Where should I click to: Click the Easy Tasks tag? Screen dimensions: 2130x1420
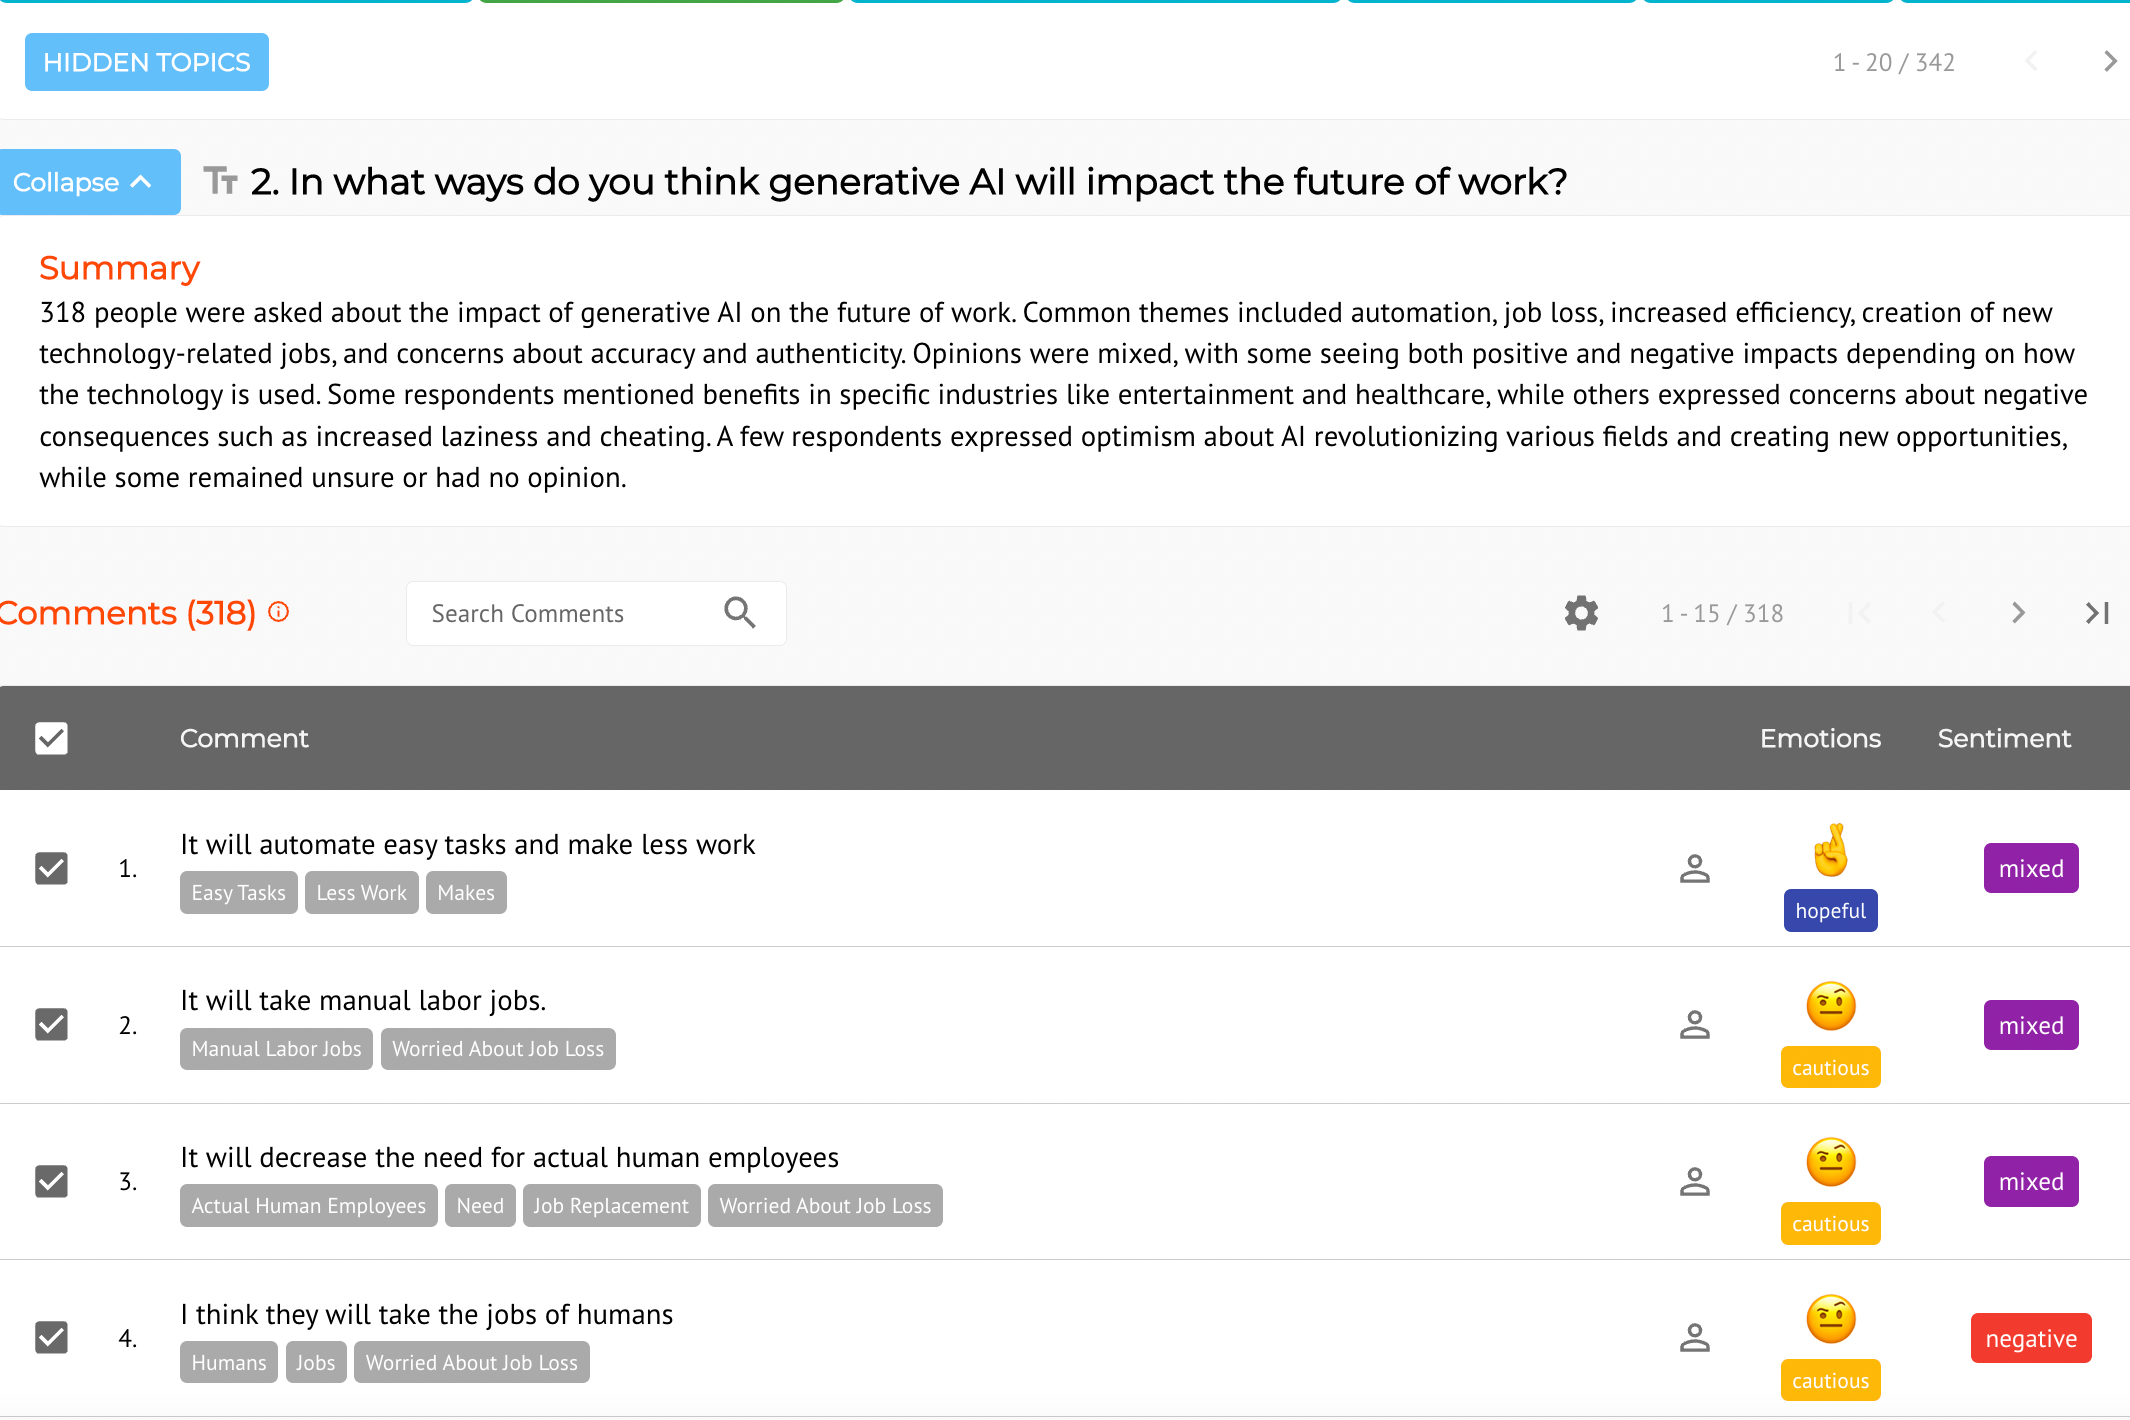click(x=238, y=893)
